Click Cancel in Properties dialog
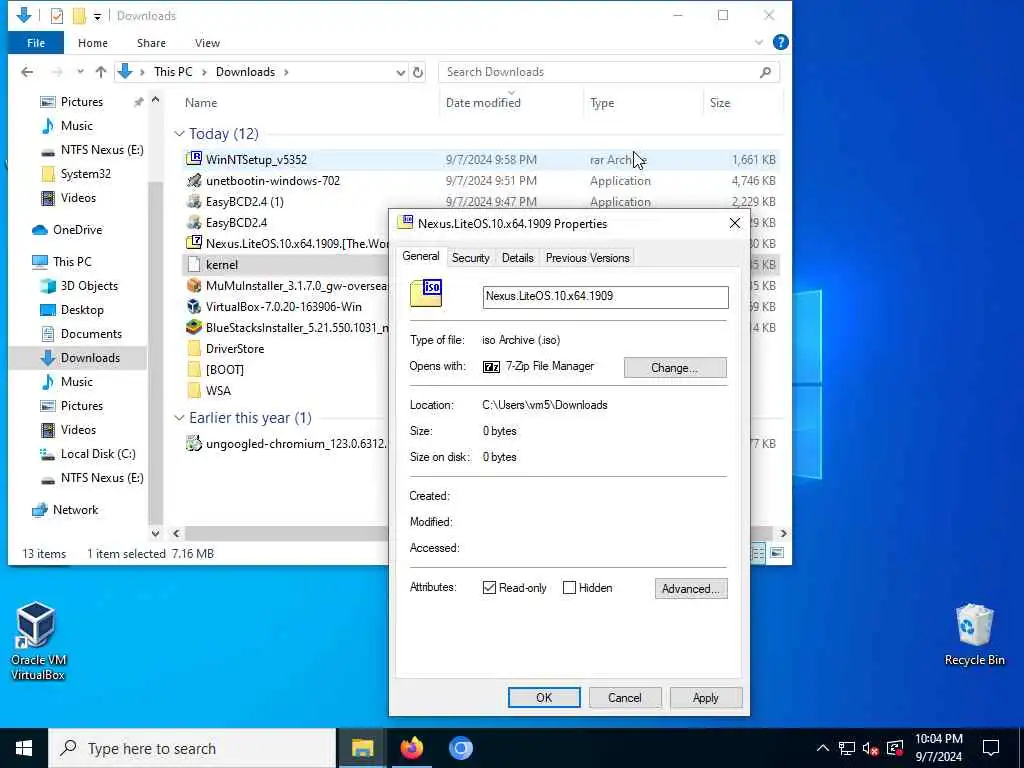Viewport: 1024px width, 768px height. 624,697
